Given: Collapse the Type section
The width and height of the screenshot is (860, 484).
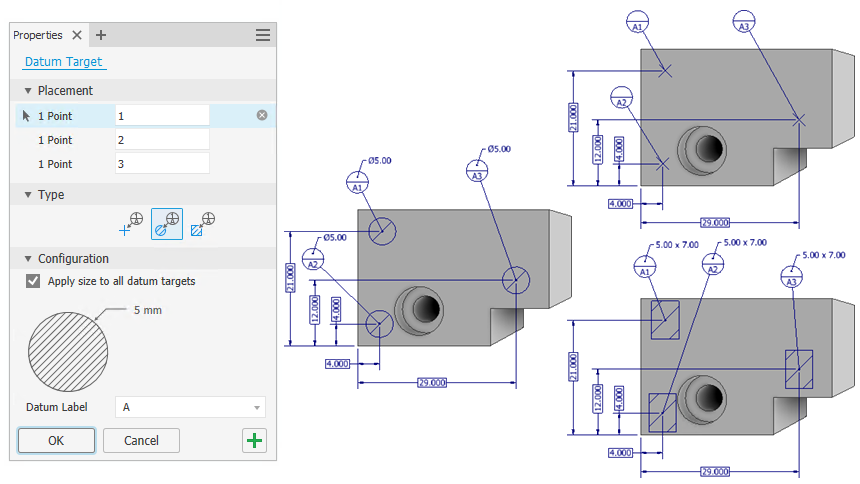Looking at the screenshot, I should point(28,195).
